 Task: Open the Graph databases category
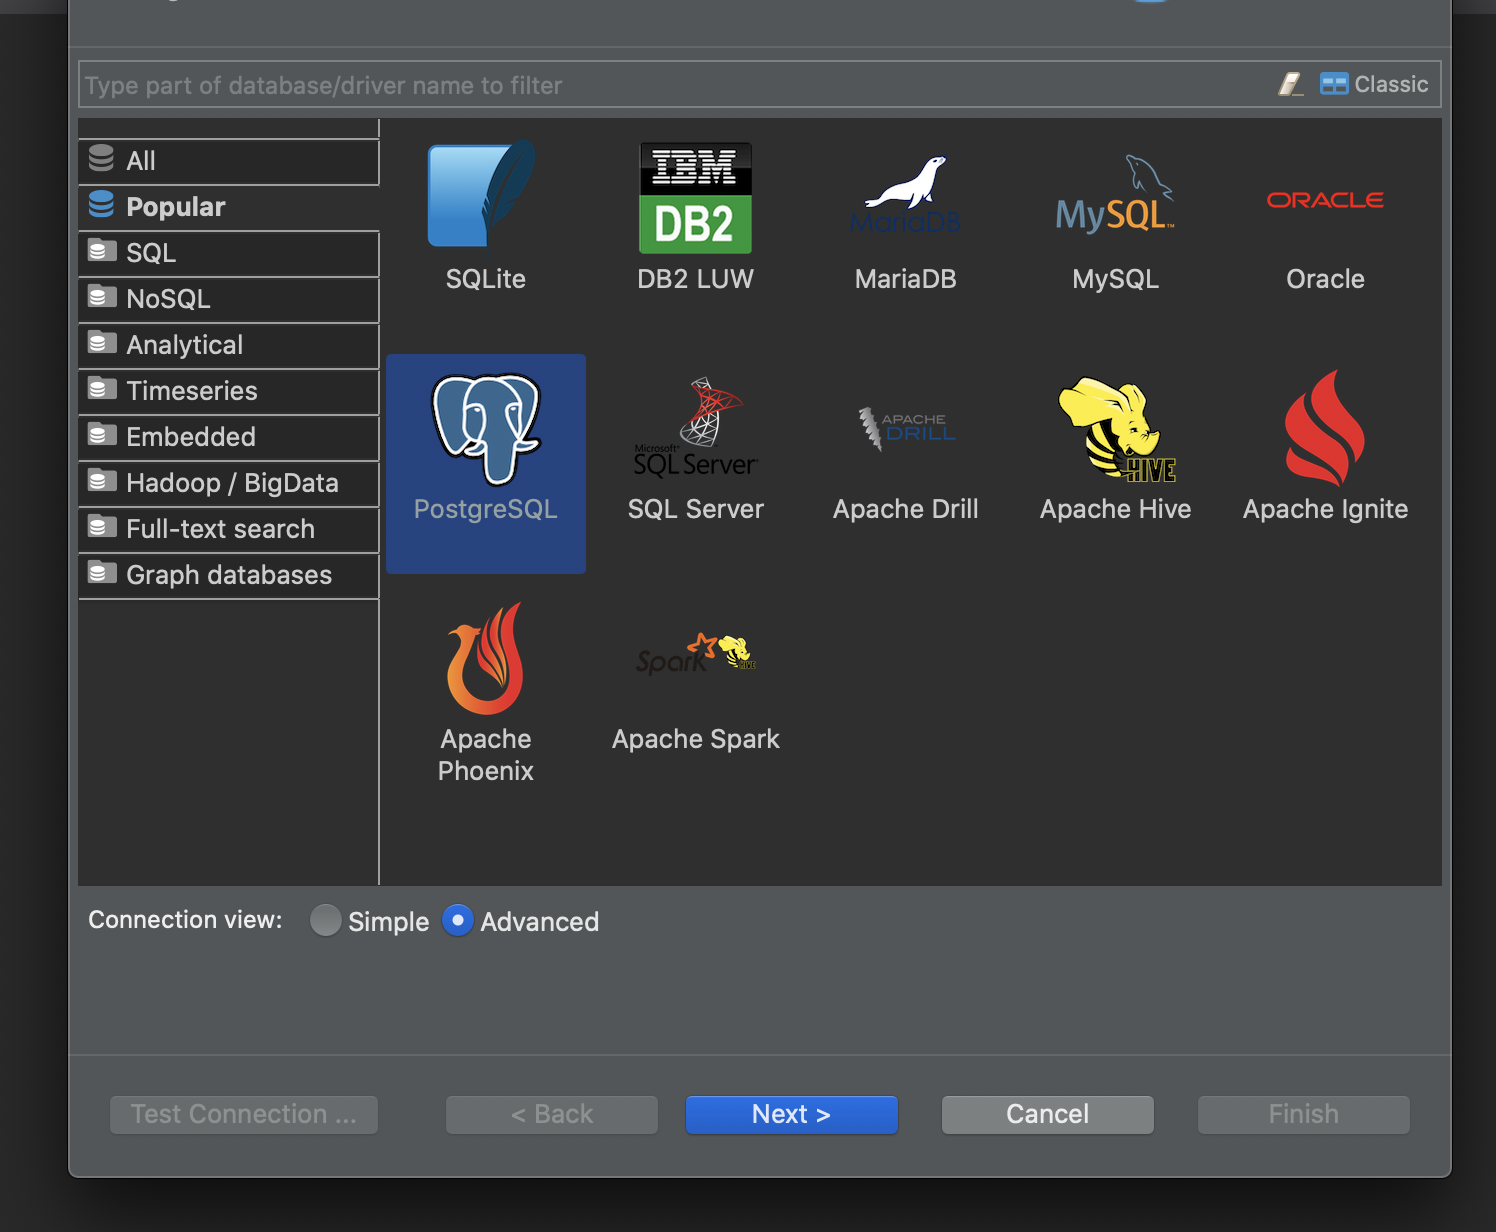tap(229, 575)
